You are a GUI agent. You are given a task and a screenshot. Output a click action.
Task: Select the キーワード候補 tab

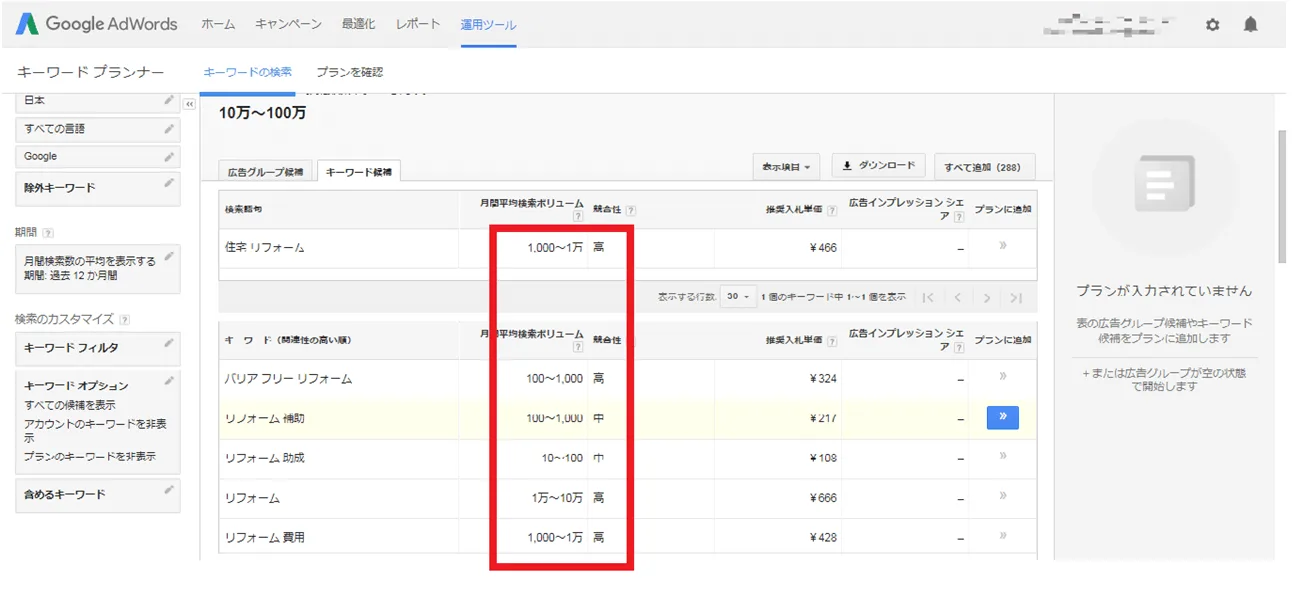[x=359, y=171]
